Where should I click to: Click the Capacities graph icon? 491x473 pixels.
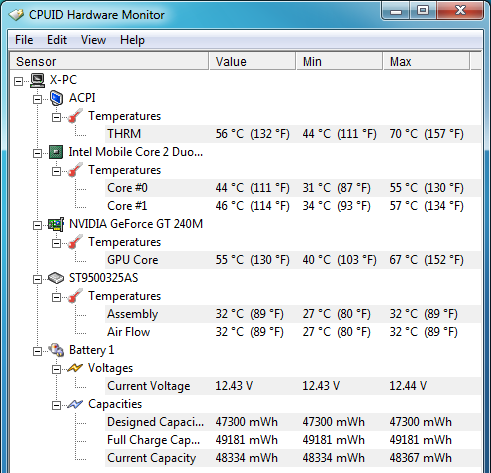(75, 404)
